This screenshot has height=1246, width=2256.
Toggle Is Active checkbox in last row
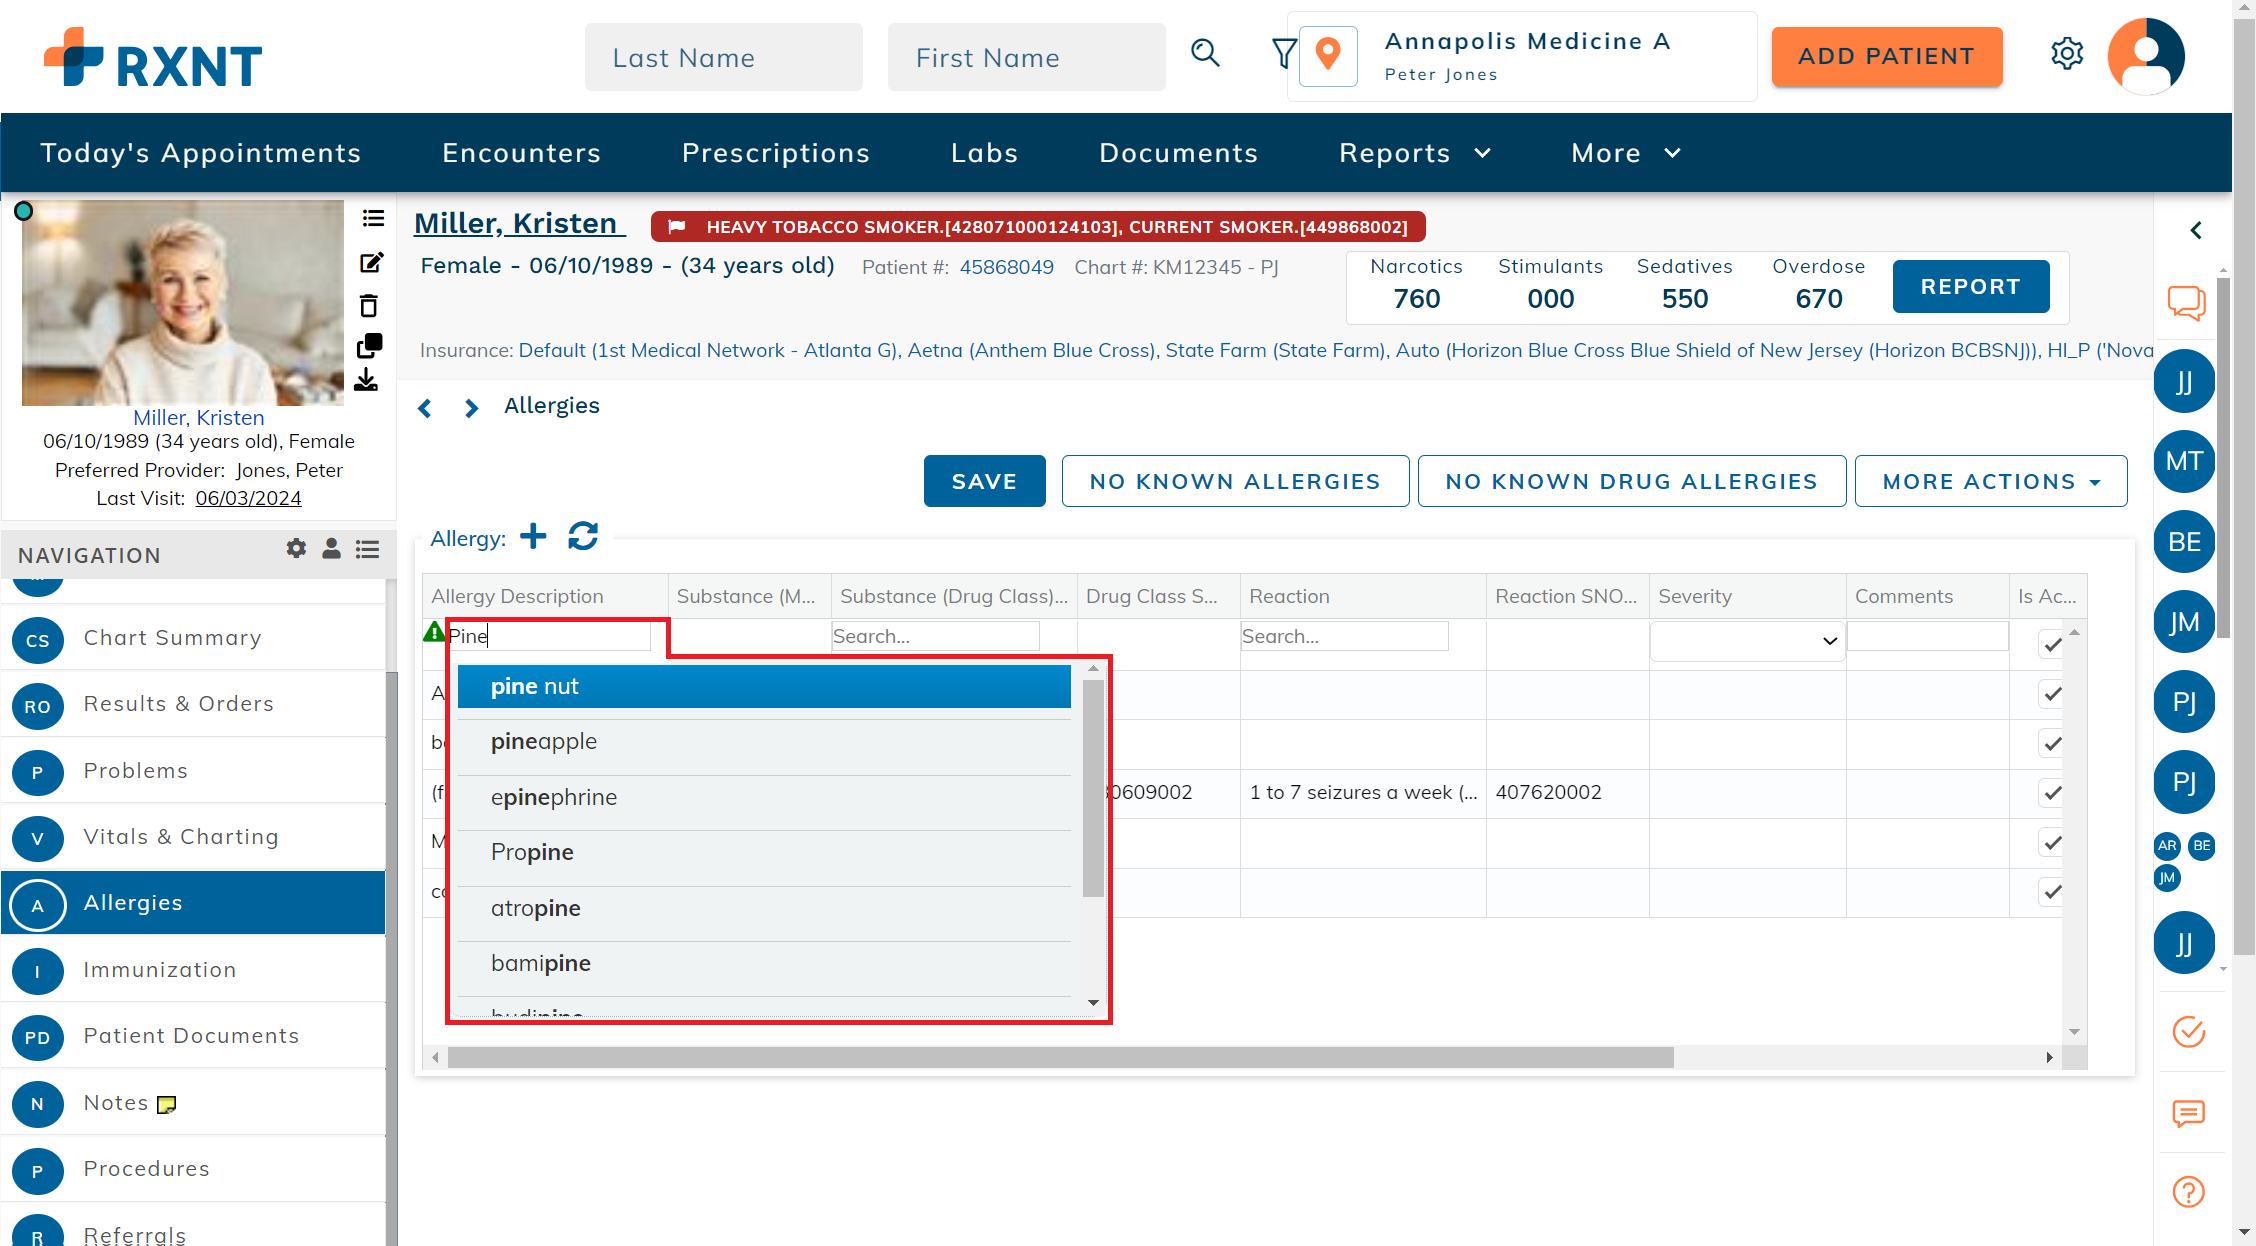pyautogui.click(x=2052, y=891)
